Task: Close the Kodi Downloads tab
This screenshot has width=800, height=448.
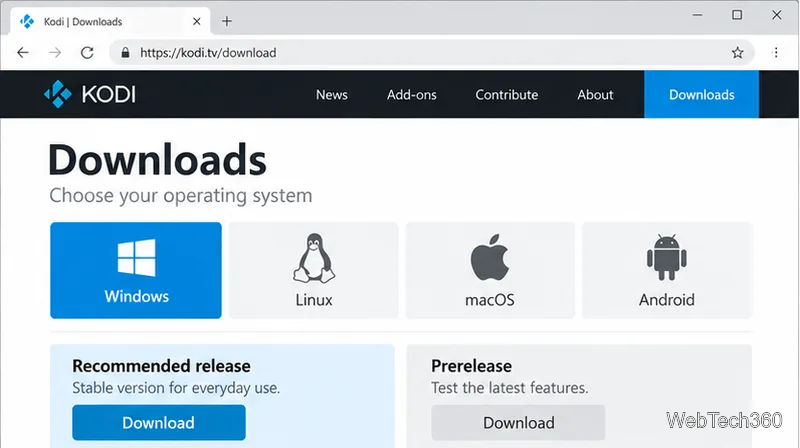Action: point(196,21)
